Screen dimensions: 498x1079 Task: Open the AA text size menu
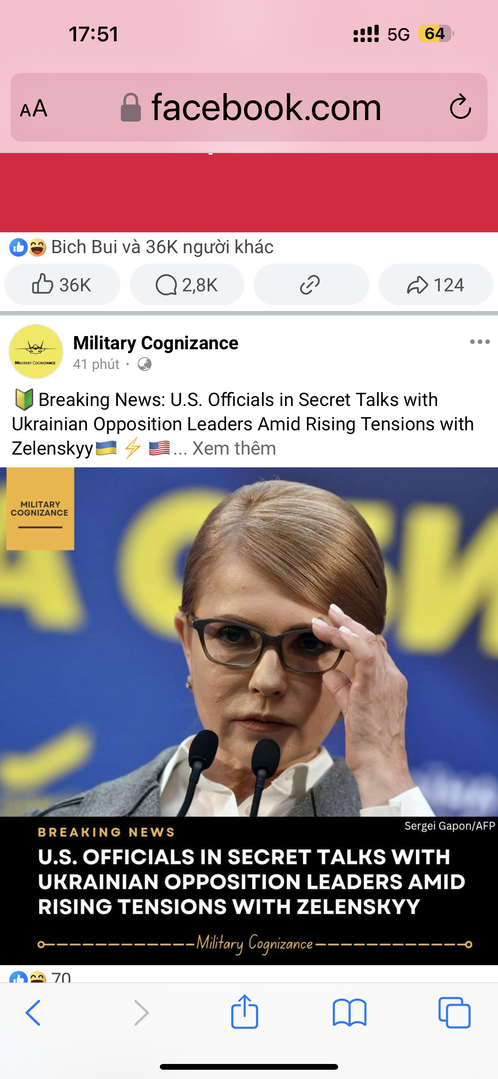(x=33, y=109)
